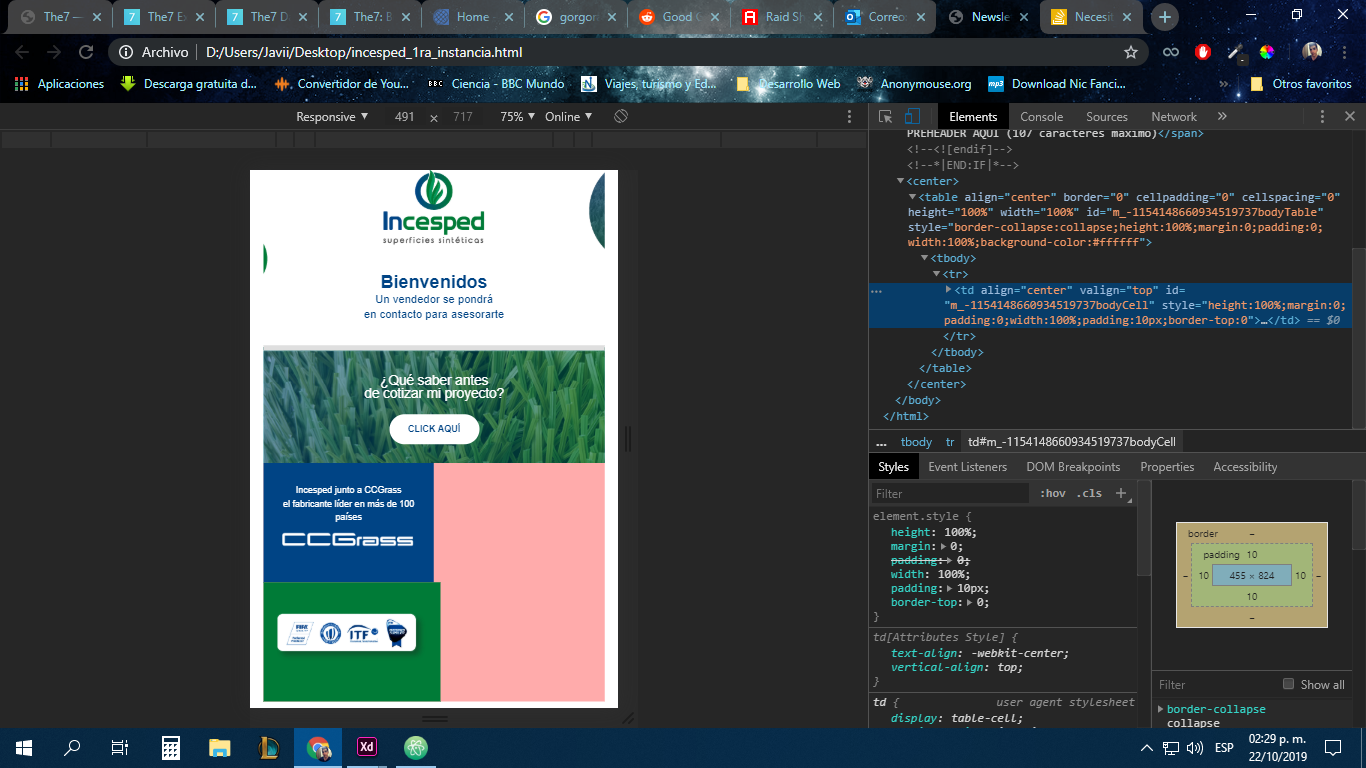Open the Responsive device dropdown
Screen dimensions: 1366x768
click(x=332, y=117)
